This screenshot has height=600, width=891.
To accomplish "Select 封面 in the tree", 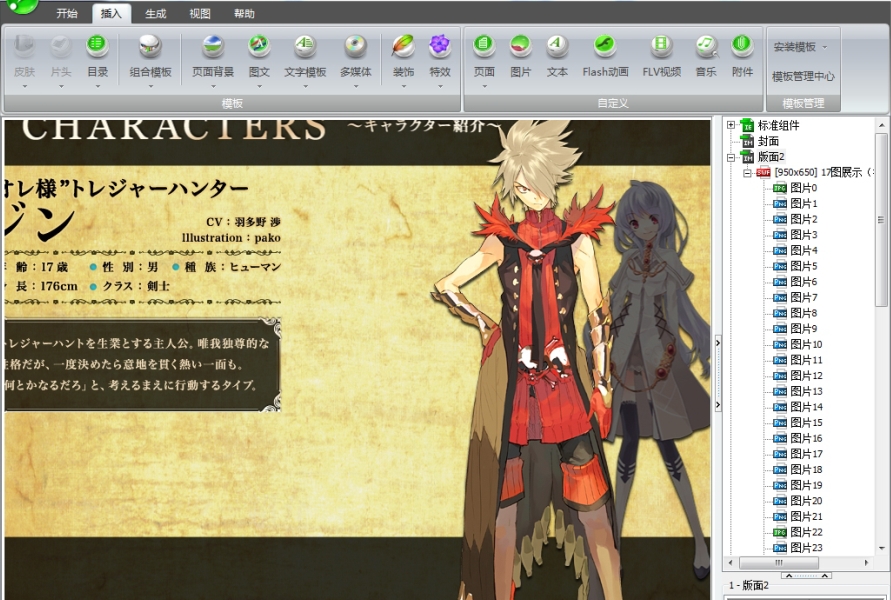I will (x=768, y=141).
